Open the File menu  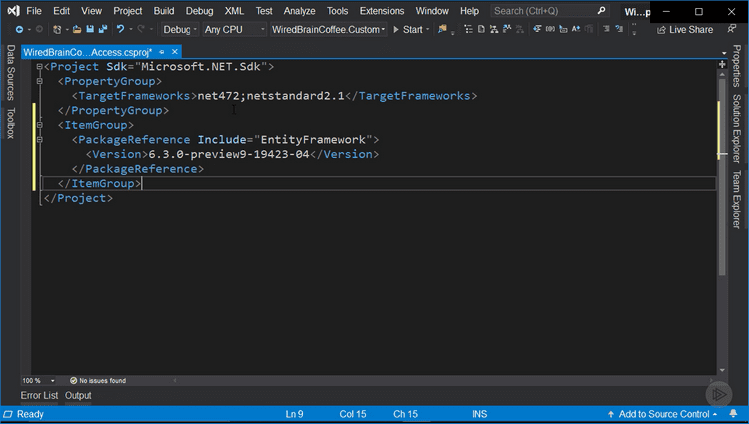(x=33, y=11)
